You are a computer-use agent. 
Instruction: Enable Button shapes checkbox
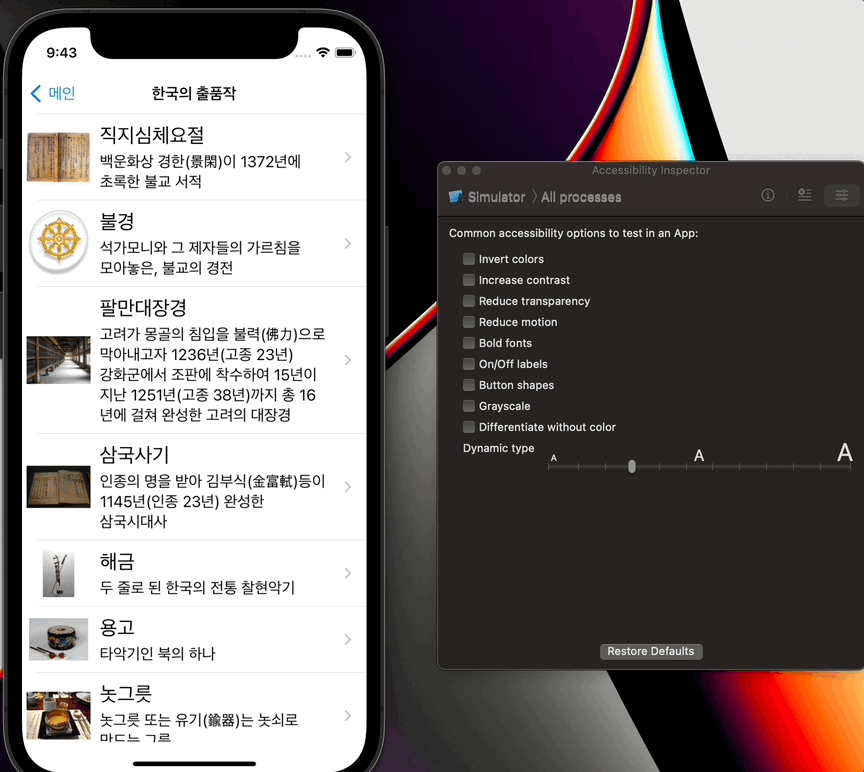pos(469,385)
